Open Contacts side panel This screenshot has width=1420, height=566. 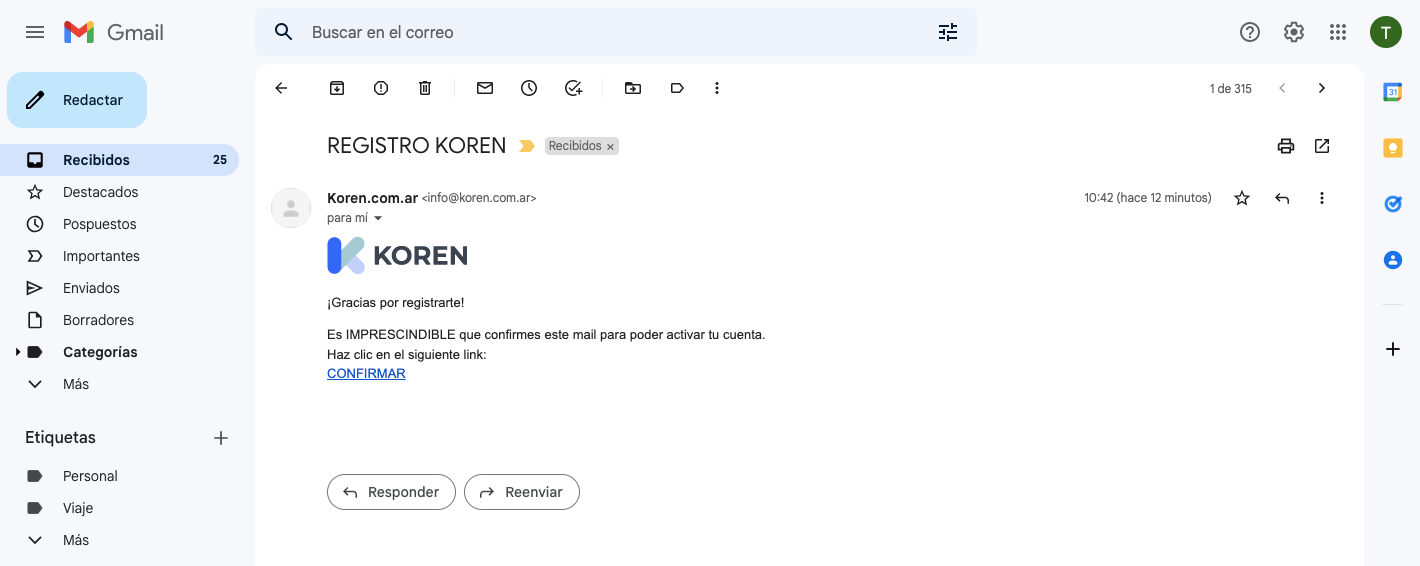pos(1393,260)
